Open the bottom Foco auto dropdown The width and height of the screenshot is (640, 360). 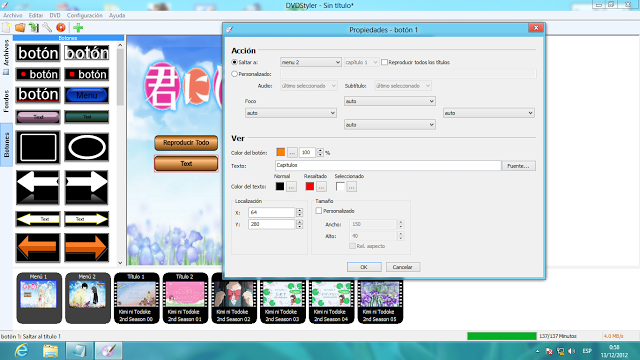(x=389, y=125)
